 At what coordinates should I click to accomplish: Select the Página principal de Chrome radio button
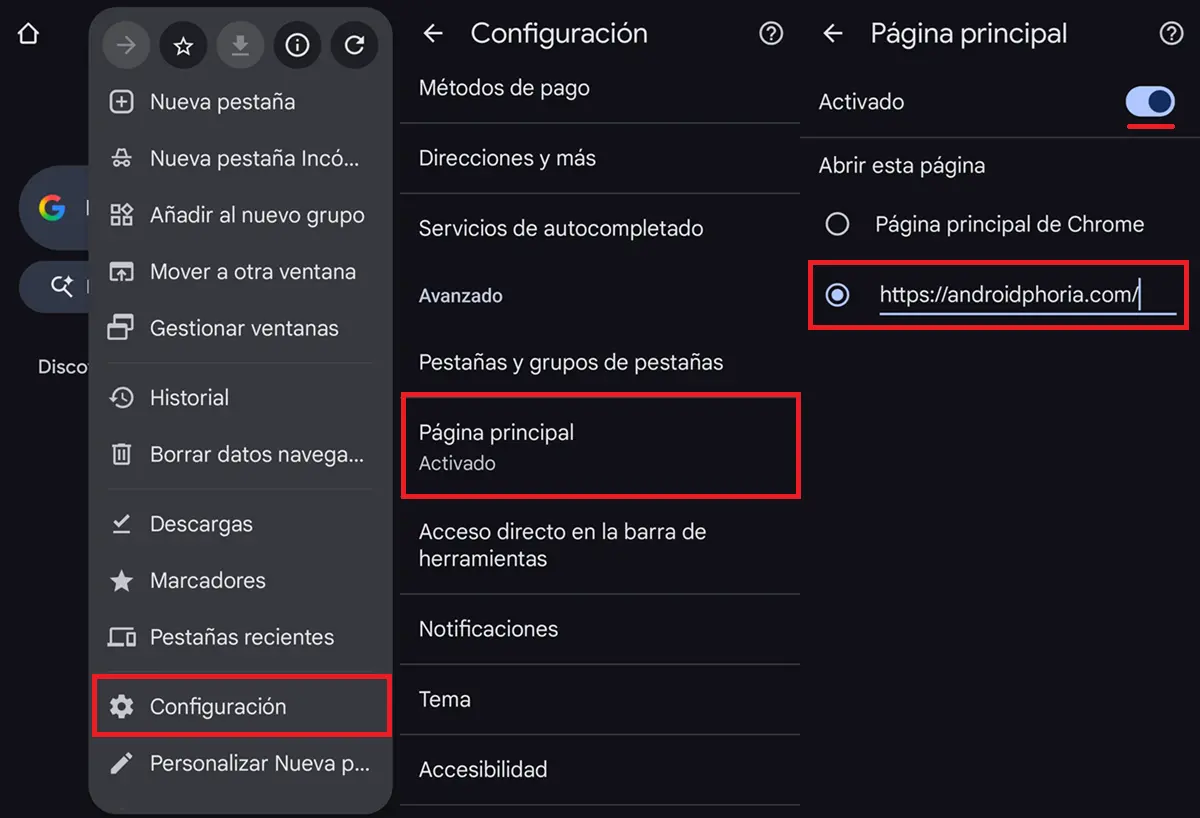click(x=837, y=224)
